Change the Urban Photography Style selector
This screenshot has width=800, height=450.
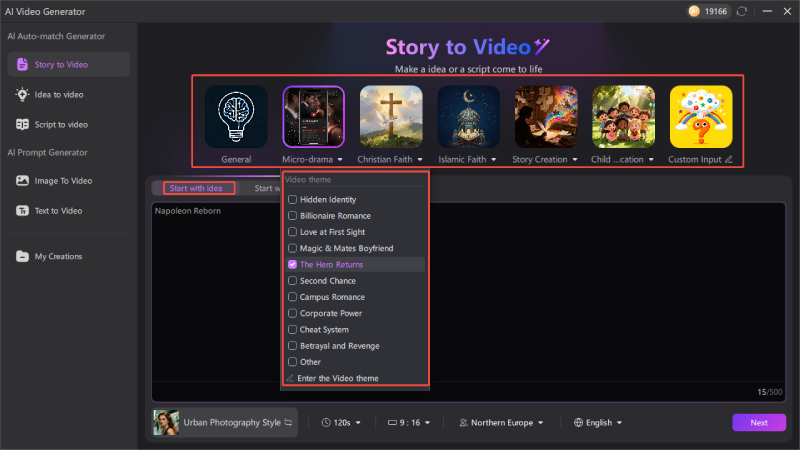click(225, 423)
